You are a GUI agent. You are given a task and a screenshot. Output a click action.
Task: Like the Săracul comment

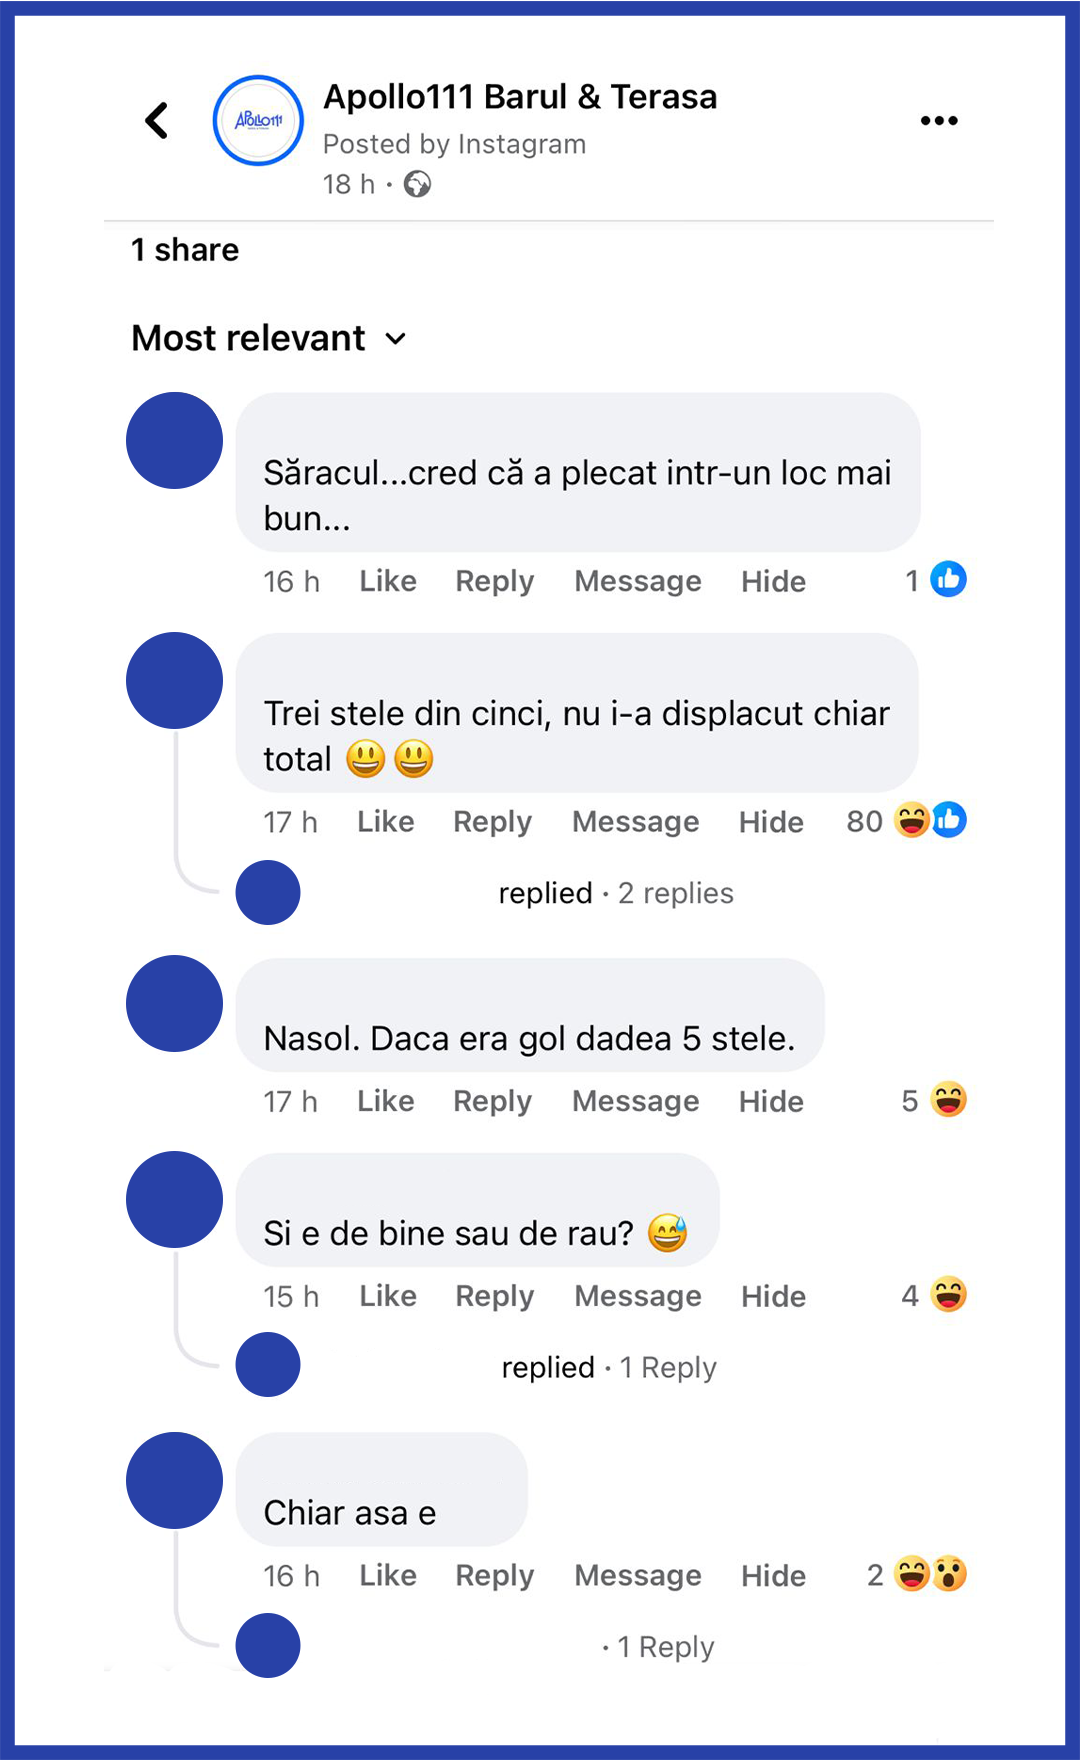[388, 581]
